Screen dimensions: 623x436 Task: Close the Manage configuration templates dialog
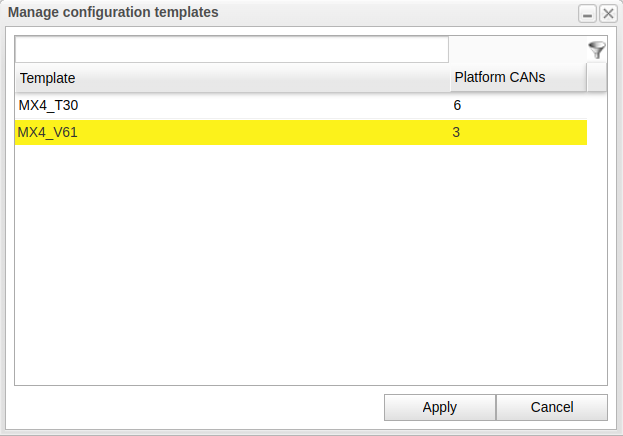click(607, 13)
